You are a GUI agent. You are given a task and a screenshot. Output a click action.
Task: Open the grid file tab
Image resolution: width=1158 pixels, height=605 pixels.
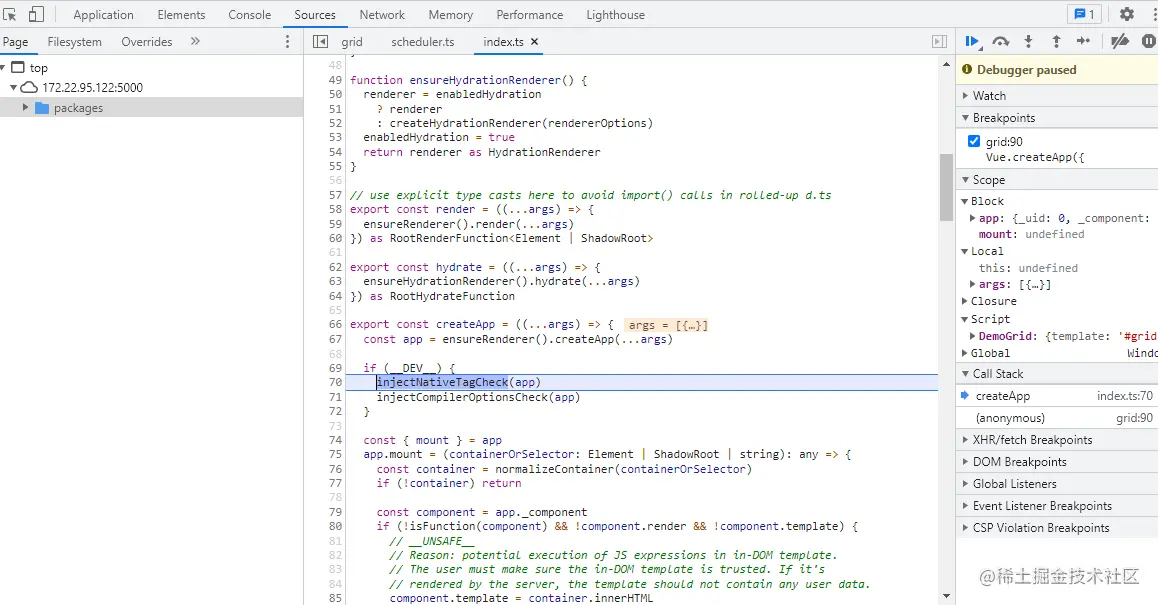pos(352,42)
